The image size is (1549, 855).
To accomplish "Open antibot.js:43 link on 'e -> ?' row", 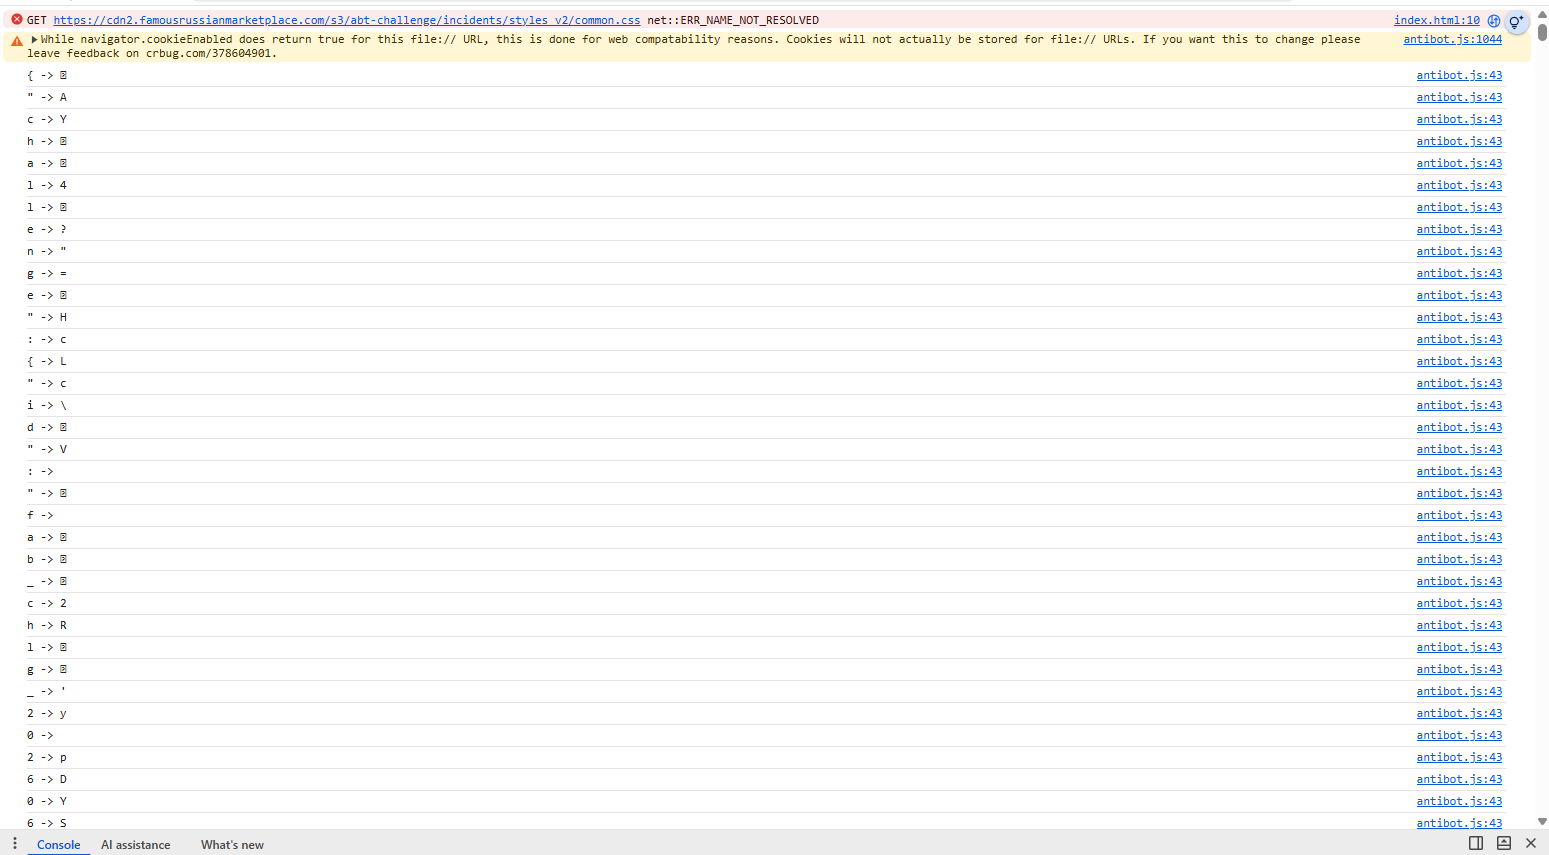I will coord(1459,229).
